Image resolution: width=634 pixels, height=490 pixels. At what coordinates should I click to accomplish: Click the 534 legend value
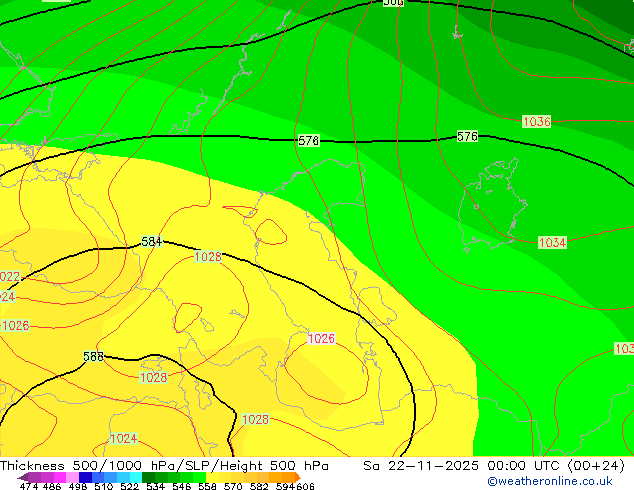155,486
